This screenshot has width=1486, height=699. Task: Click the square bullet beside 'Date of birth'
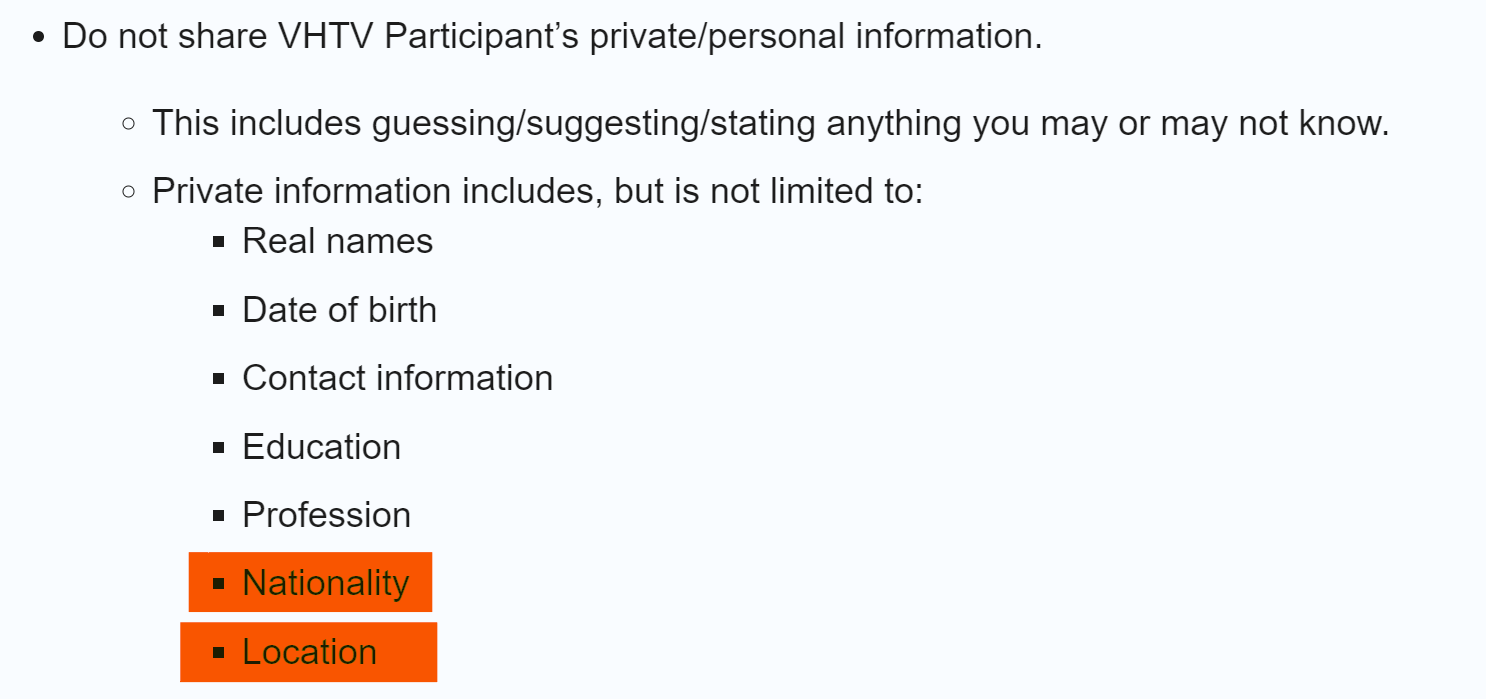coord(219,311)
